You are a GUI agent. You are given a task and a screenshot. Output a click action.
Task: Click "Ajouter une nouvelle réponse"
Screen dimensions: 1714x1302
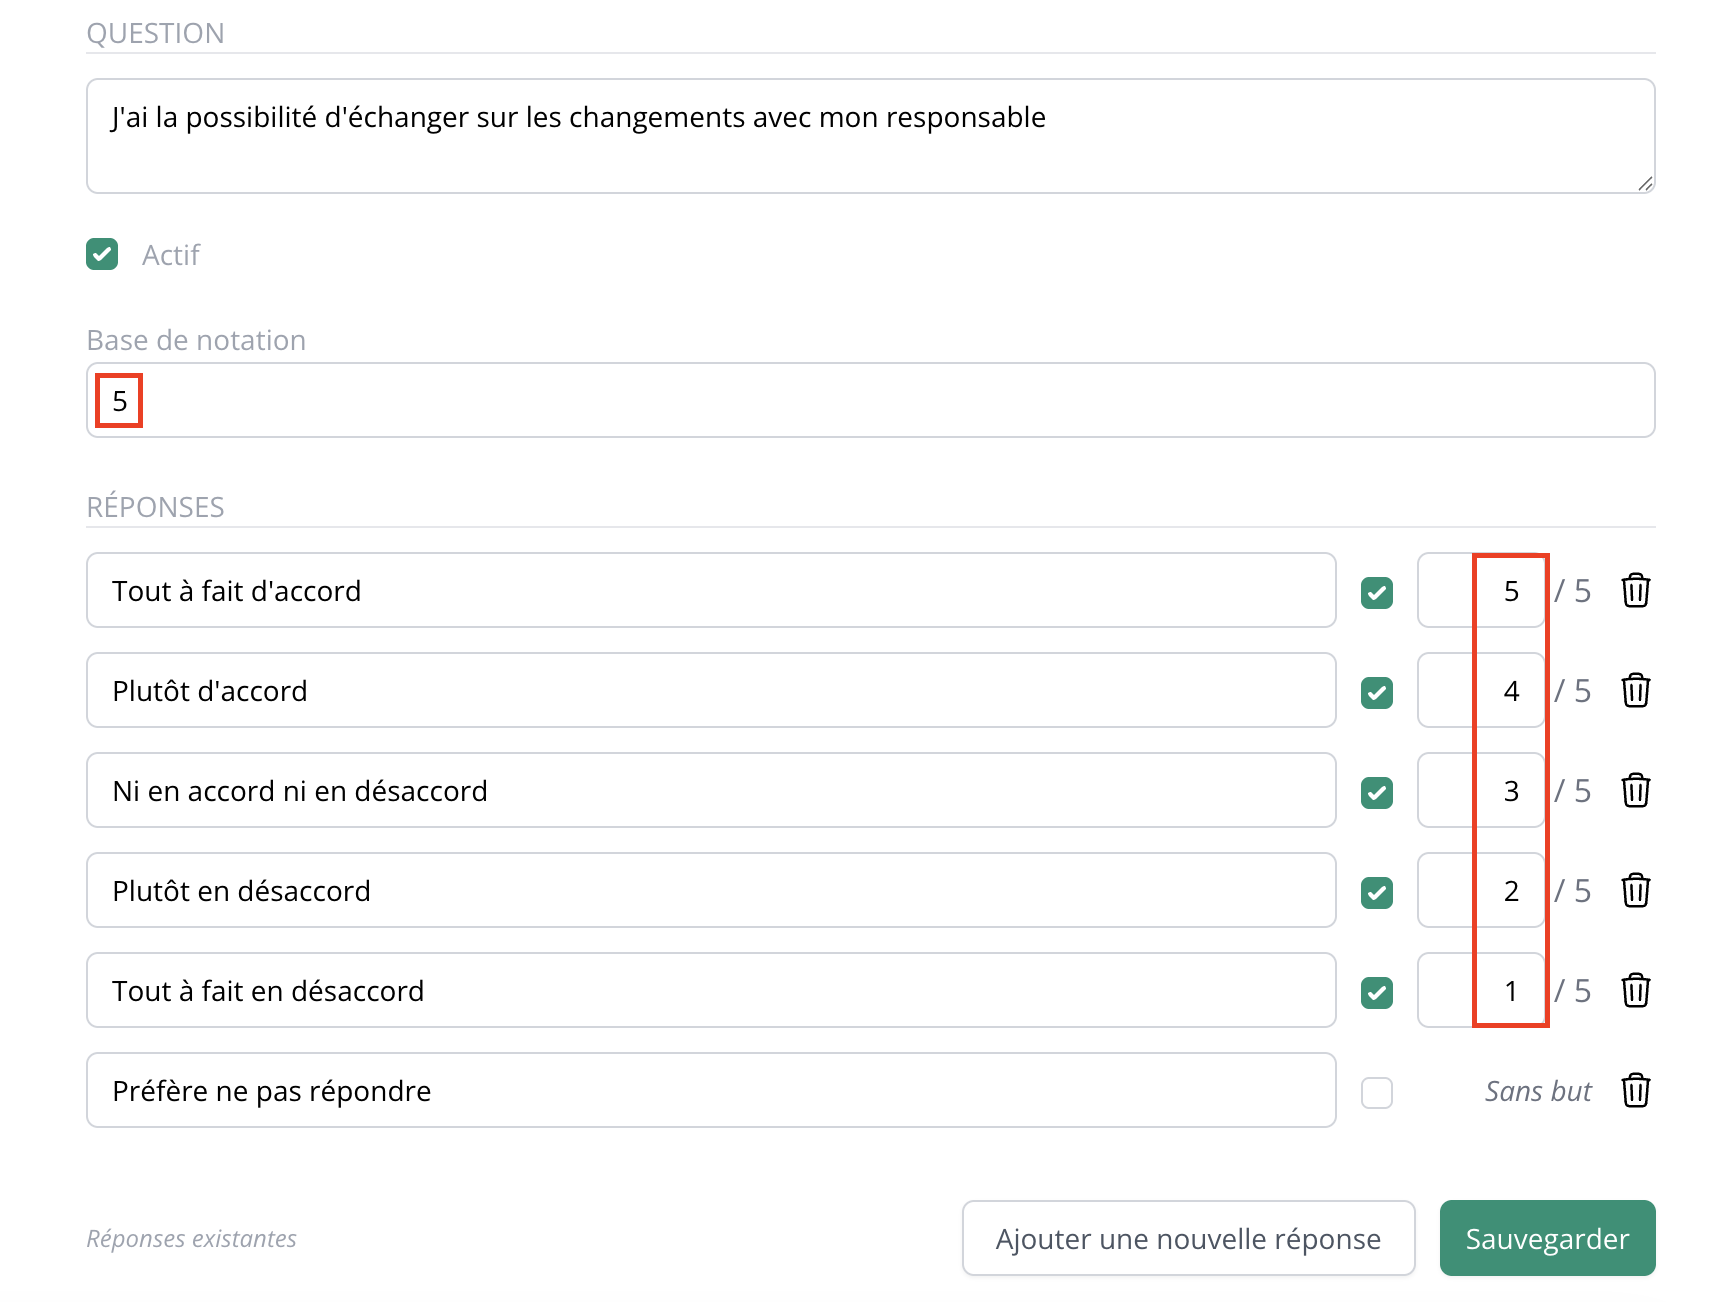[1188, 1238]
